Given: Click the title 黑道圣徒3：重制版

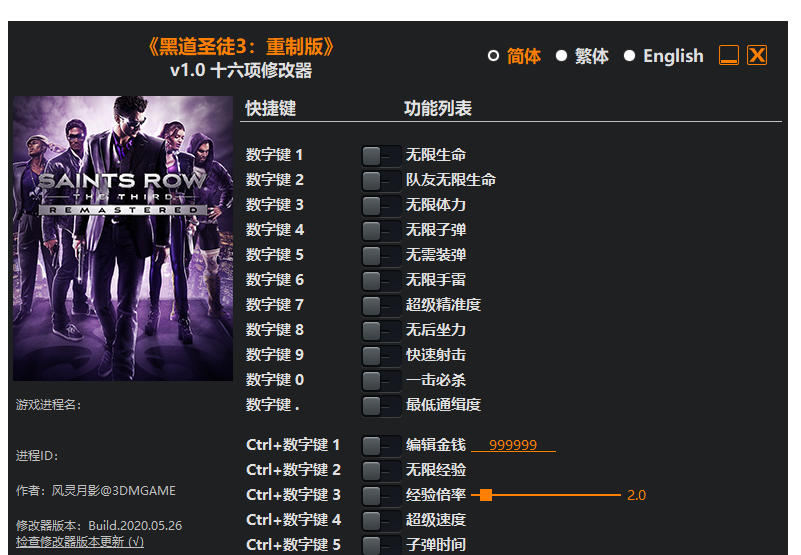Looking at the screenshot, I should (x=241, y=47).
